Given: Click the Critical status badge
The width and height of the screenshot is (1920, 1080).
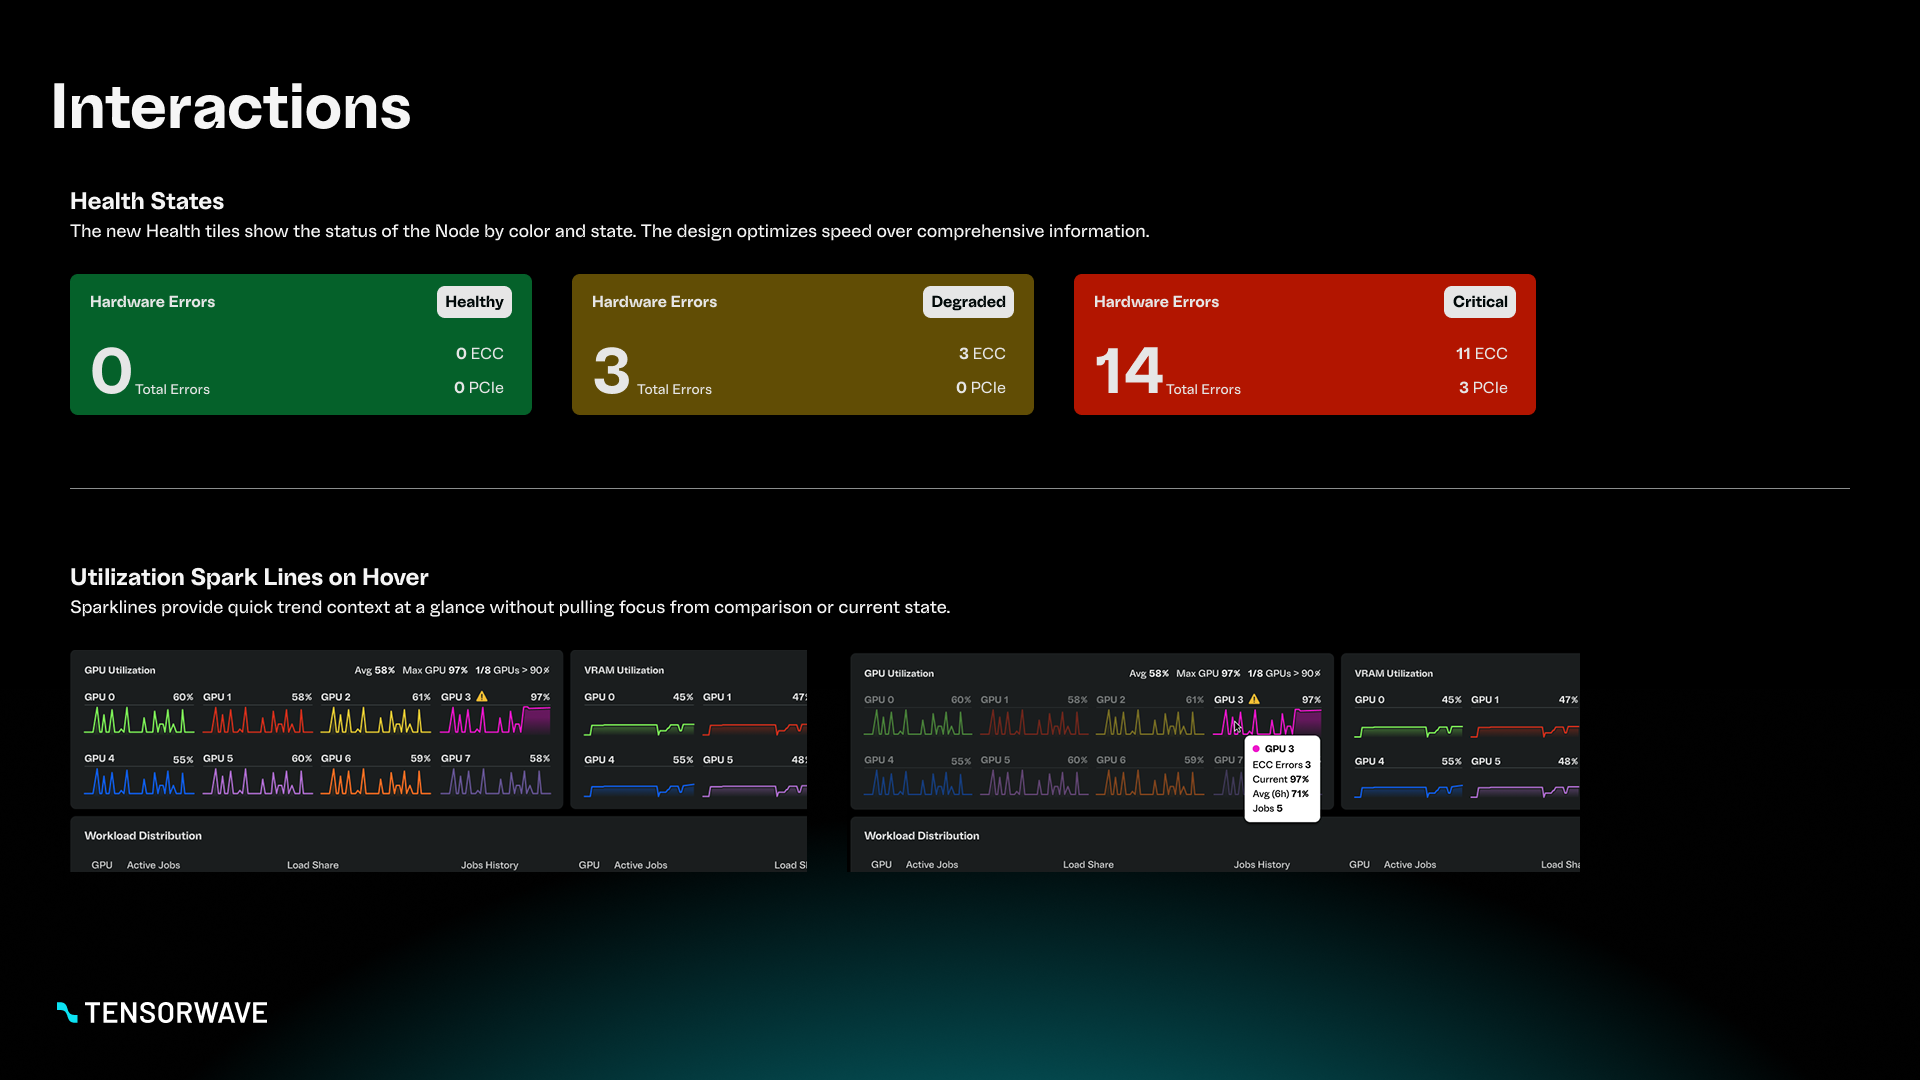Looking at the screenshot, I should 1479,302.
